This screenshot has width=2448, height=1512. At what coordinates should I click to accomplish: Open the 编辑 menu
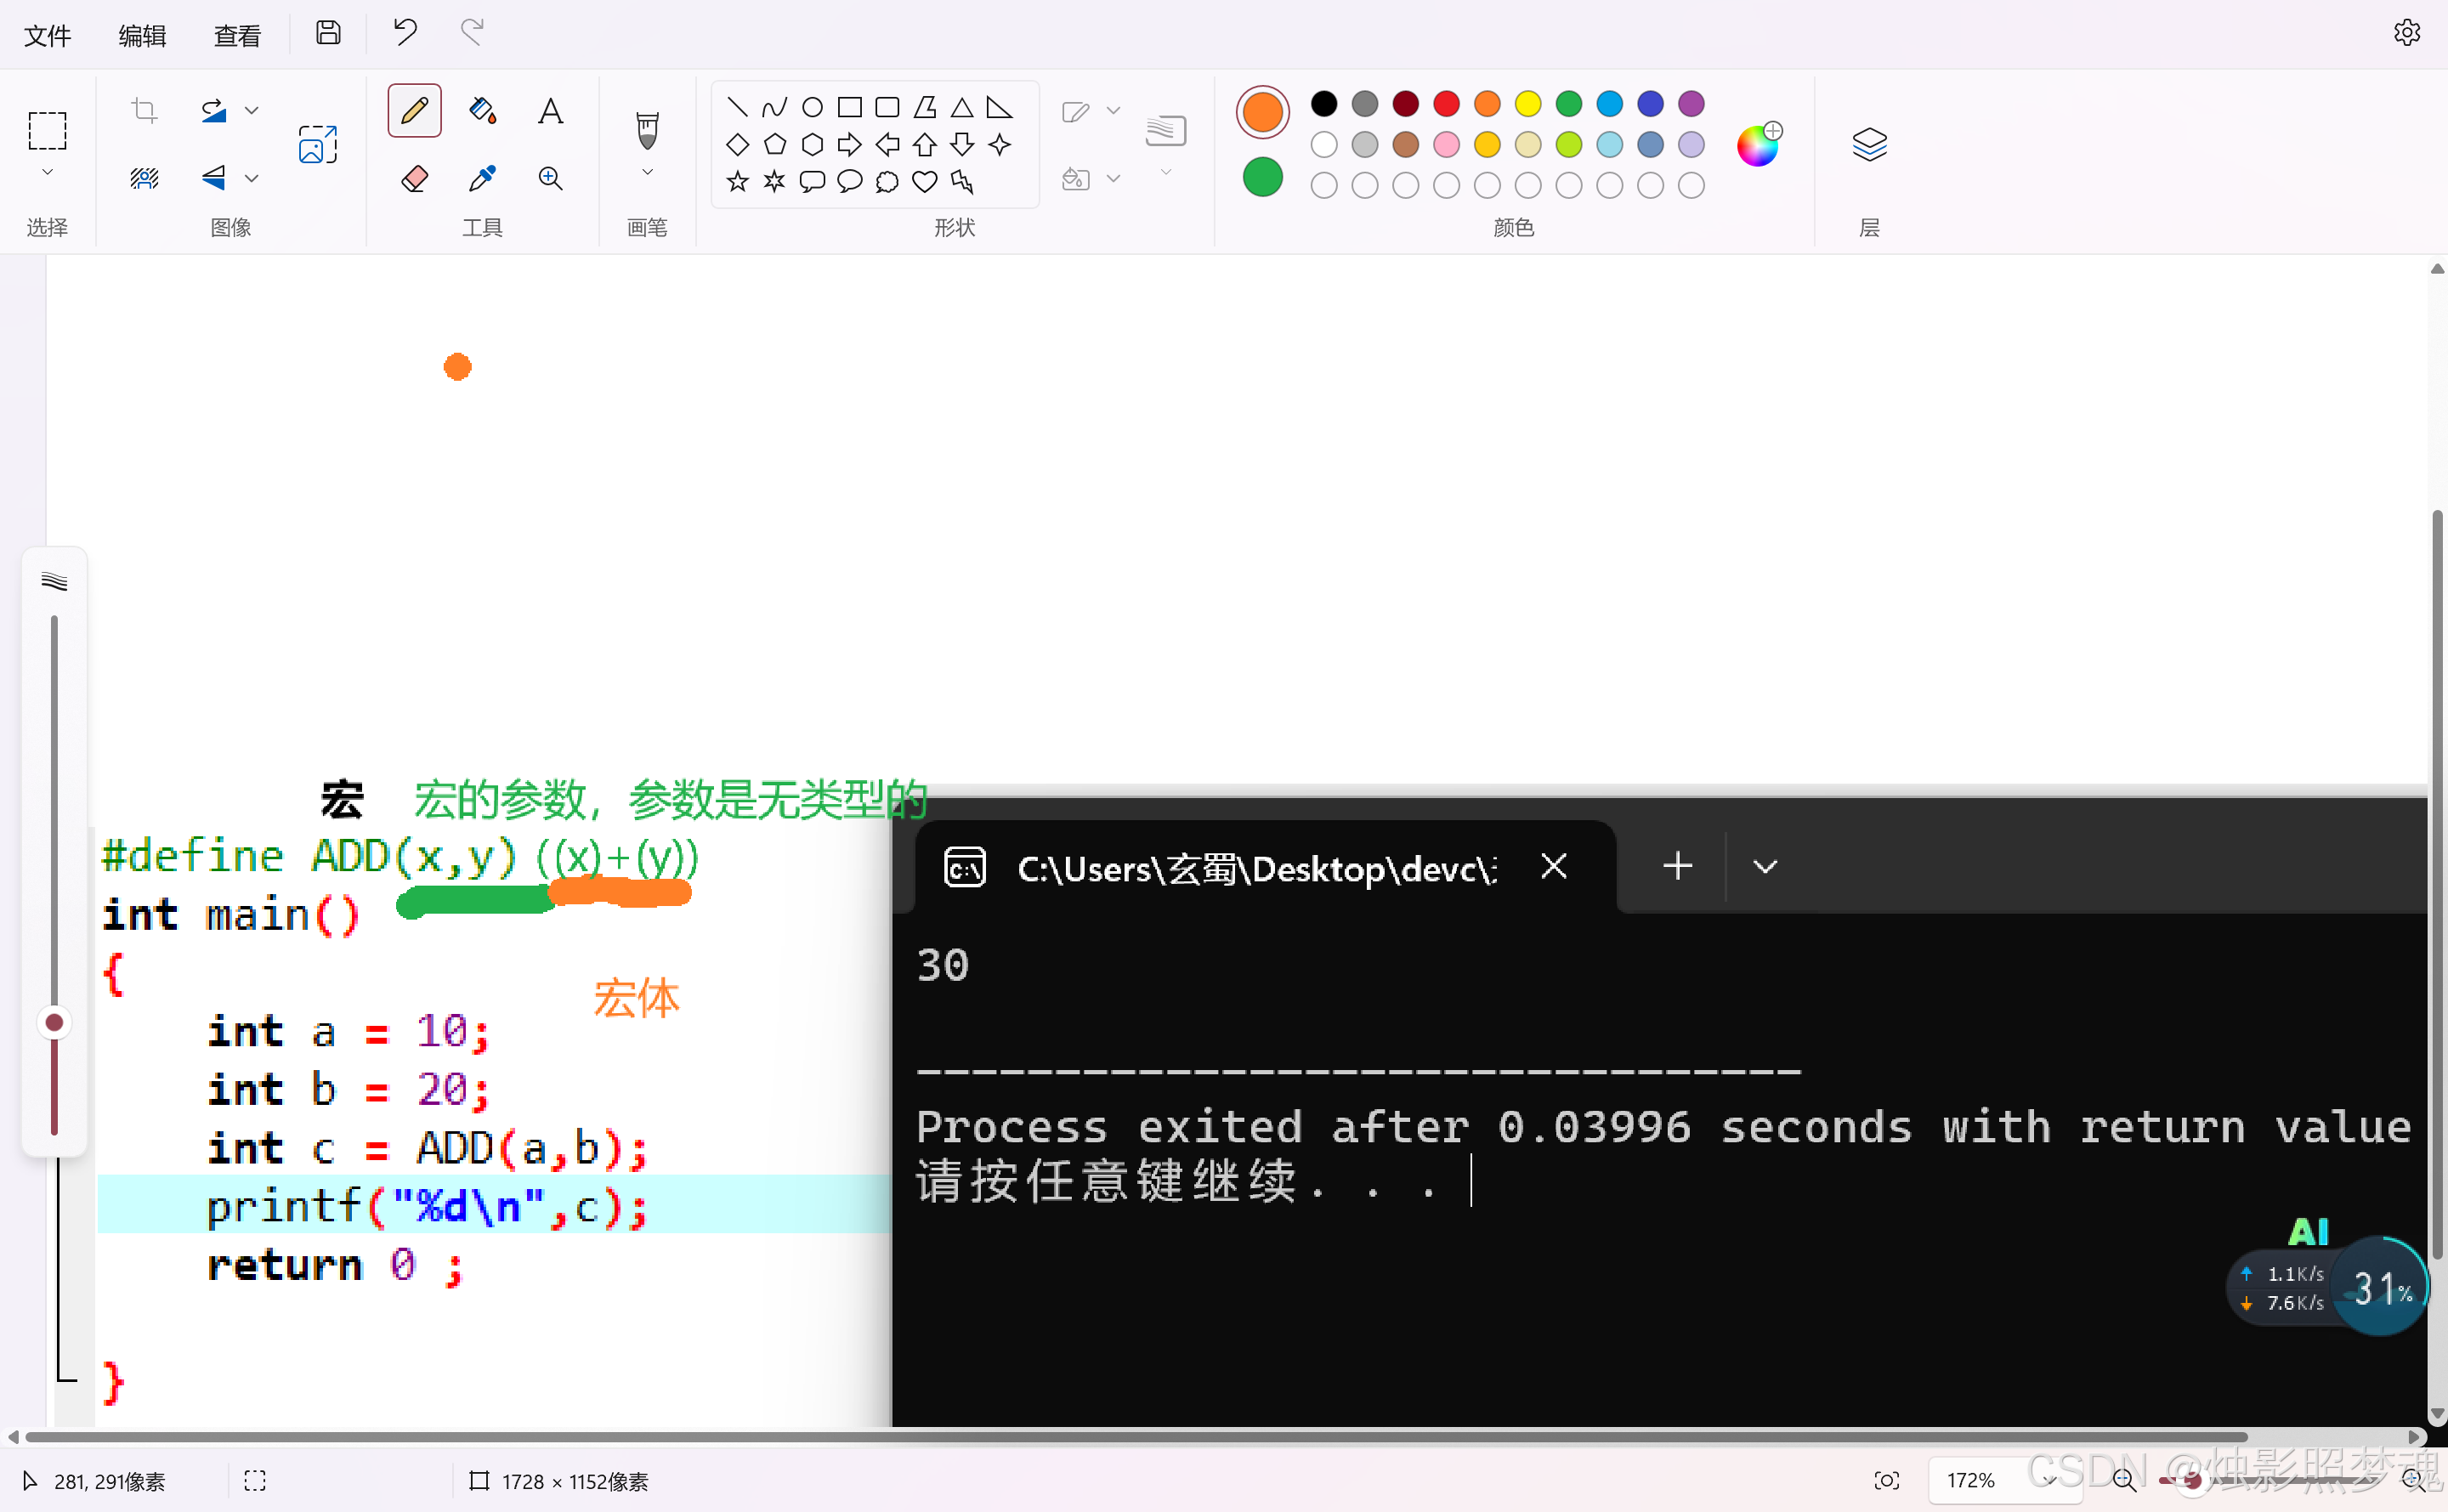tap(142, 35)
